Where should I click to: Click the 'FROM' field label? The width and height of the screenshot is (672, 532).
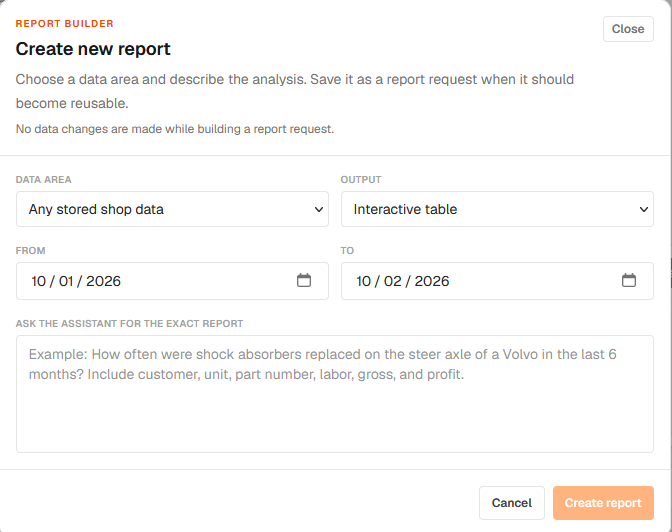[x=30, y=251]
